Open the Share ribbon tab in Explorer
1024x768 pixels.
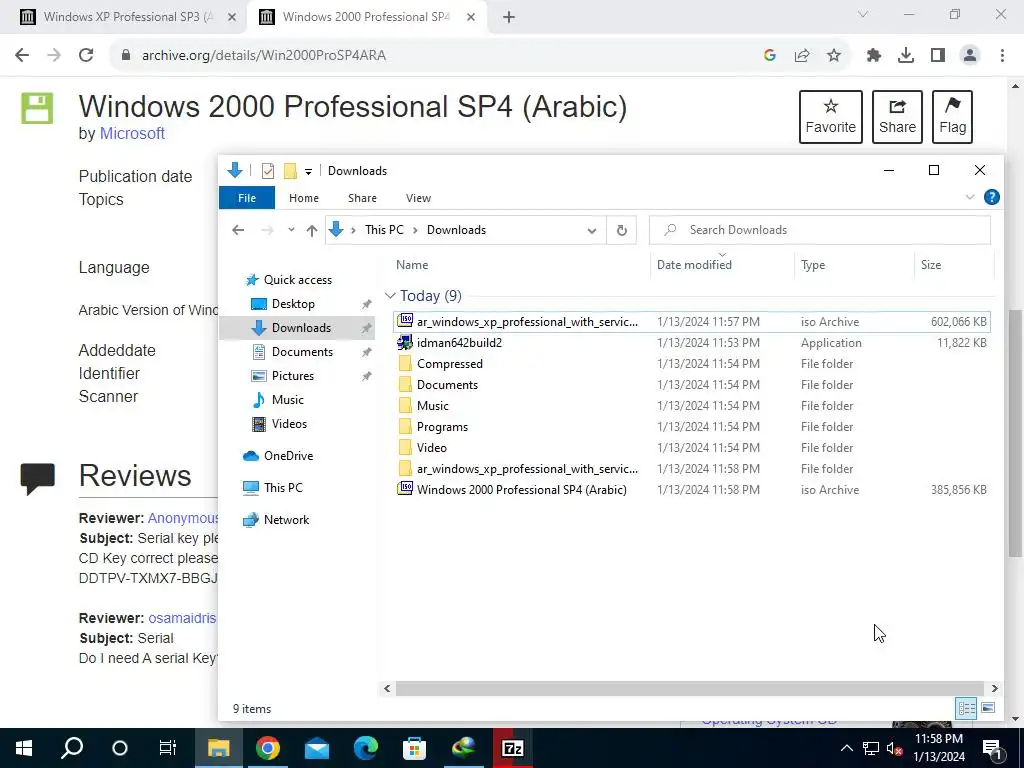pyautogui.click(x=362, y=198)
